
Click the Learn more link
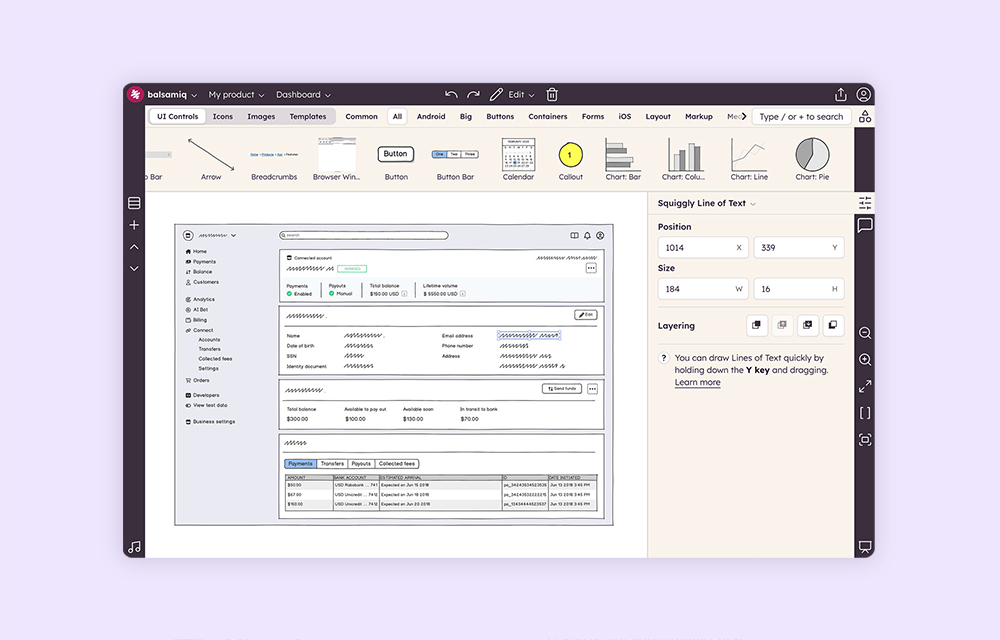(x=697, y=382)
